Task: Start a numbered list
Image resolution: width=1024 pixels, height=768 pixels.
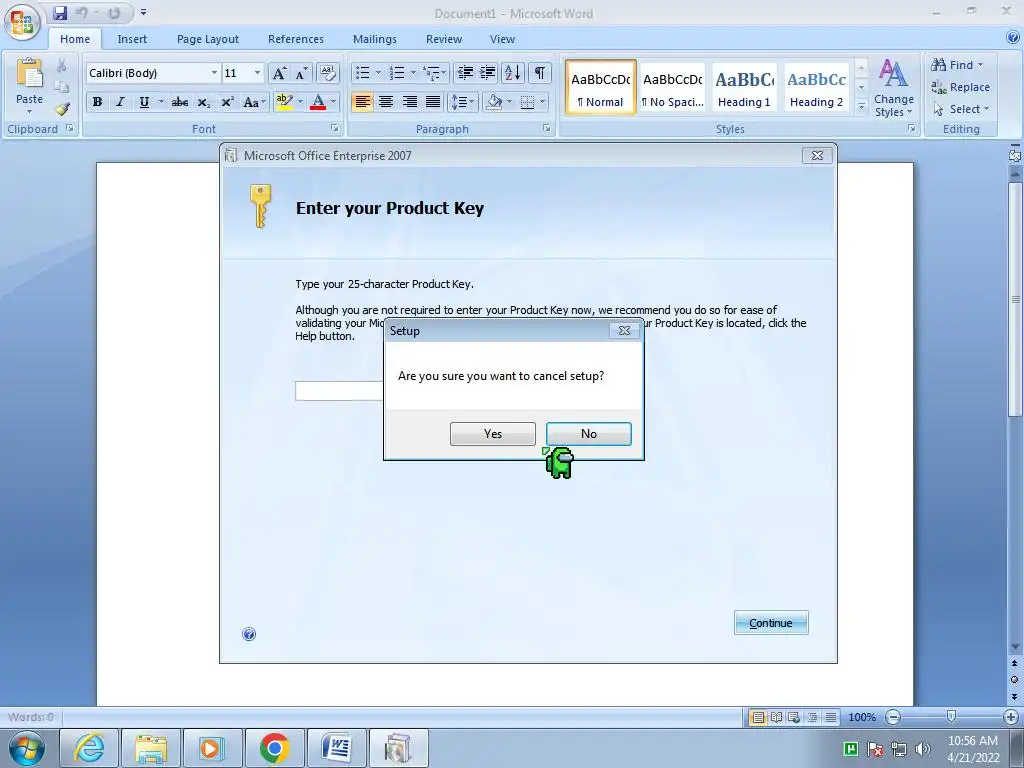Action: (x=397, y=73)
